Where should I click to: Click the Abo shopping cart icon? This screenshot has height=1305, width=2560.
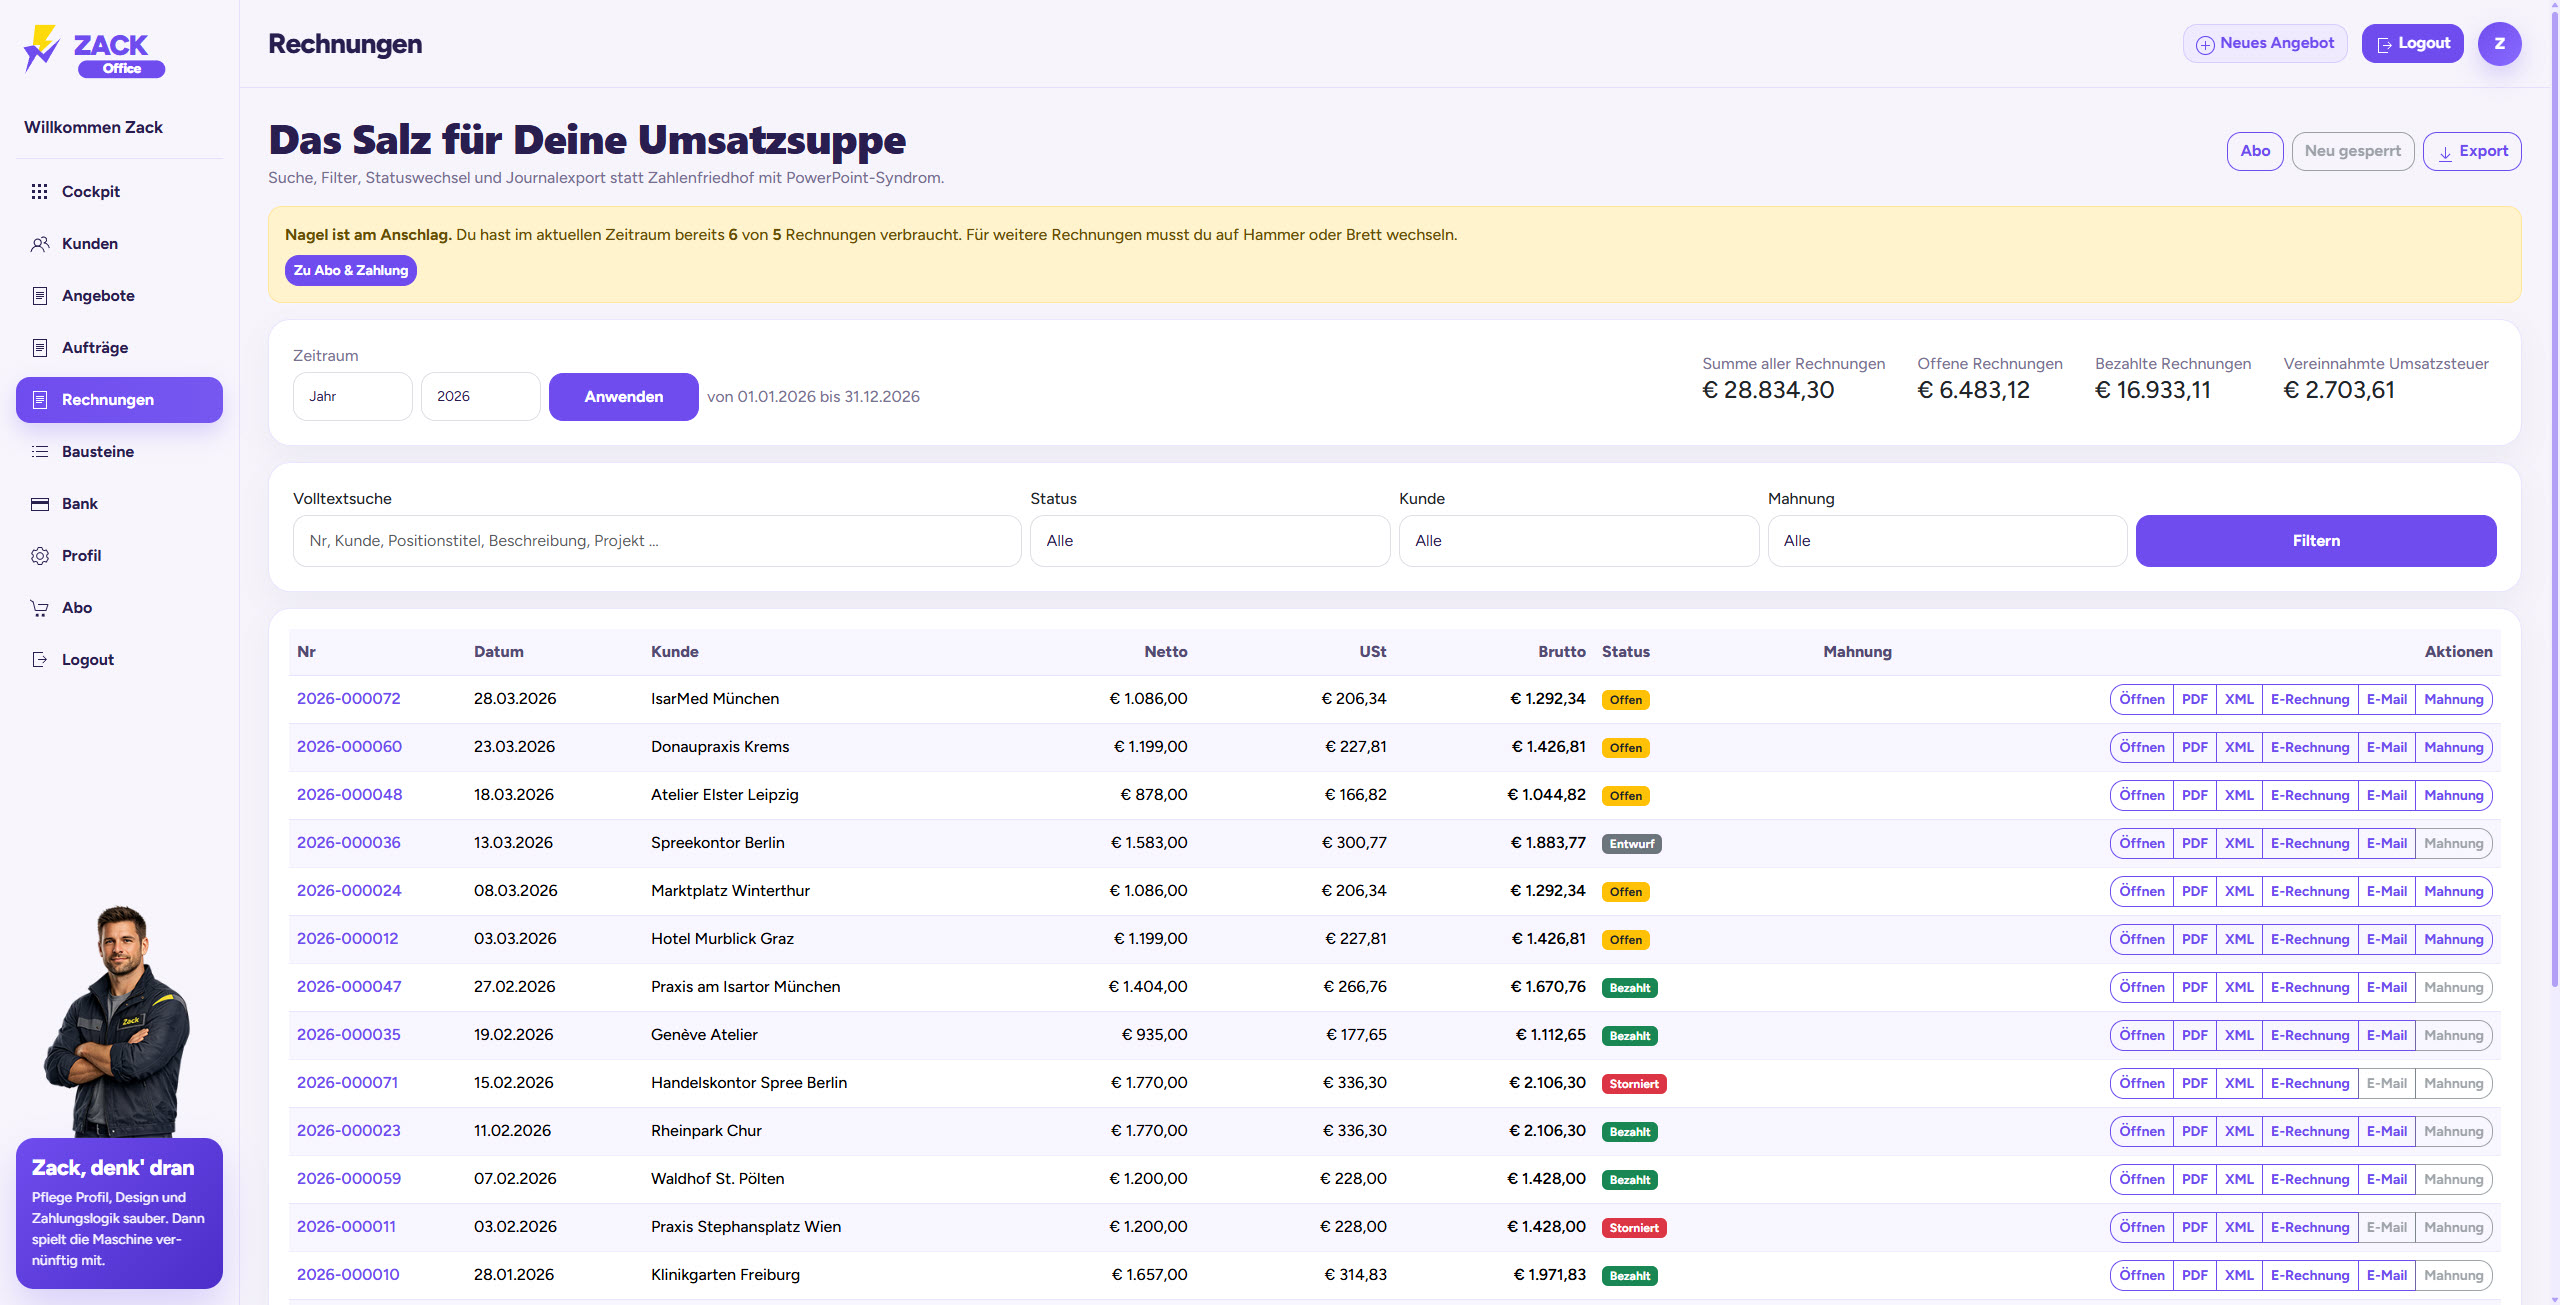pos(40,607)
